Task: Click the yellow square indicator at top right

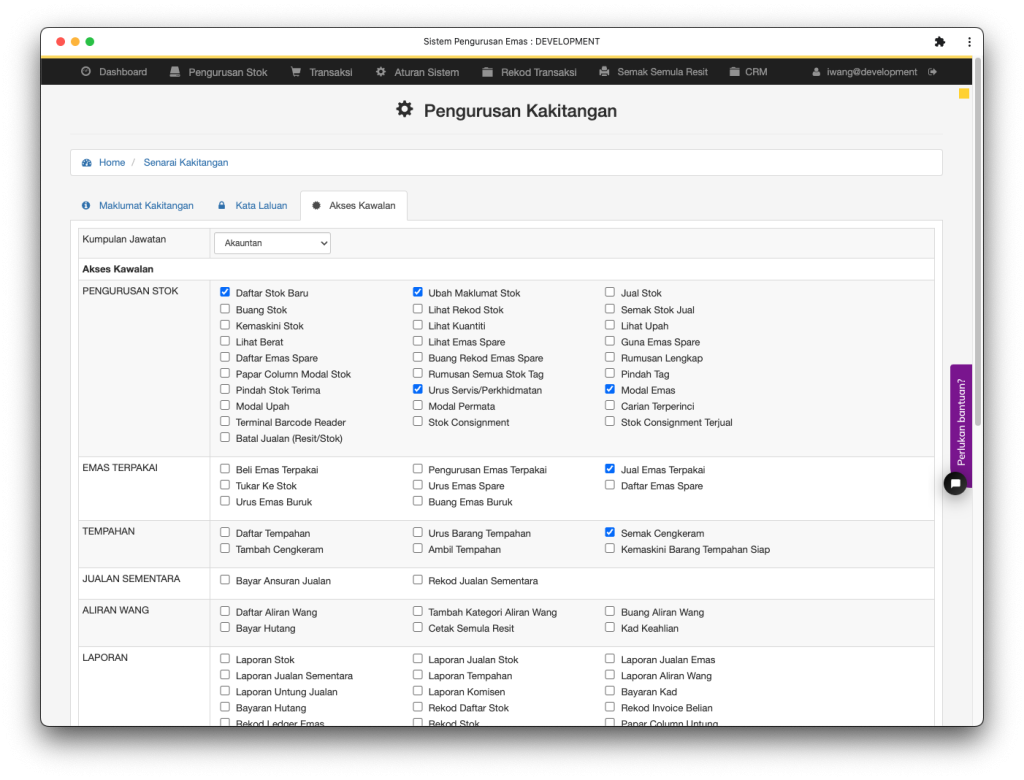Action: (x=964, y=94)
